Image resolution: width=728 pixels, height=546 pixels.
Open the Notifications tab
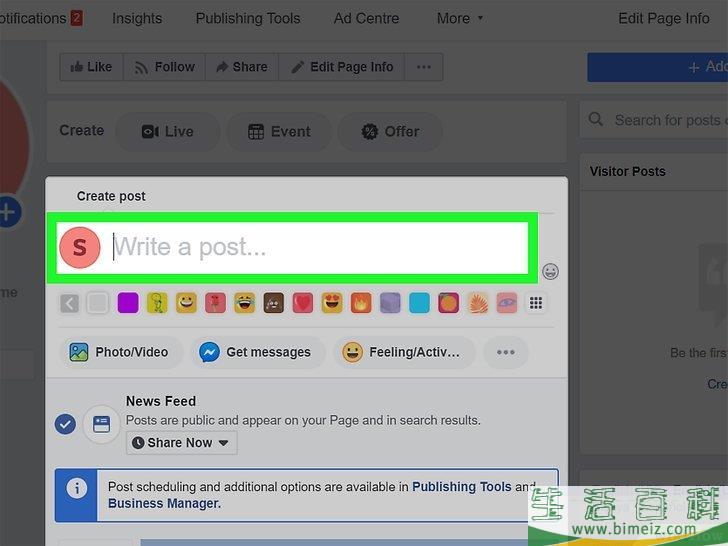(41, 18)
